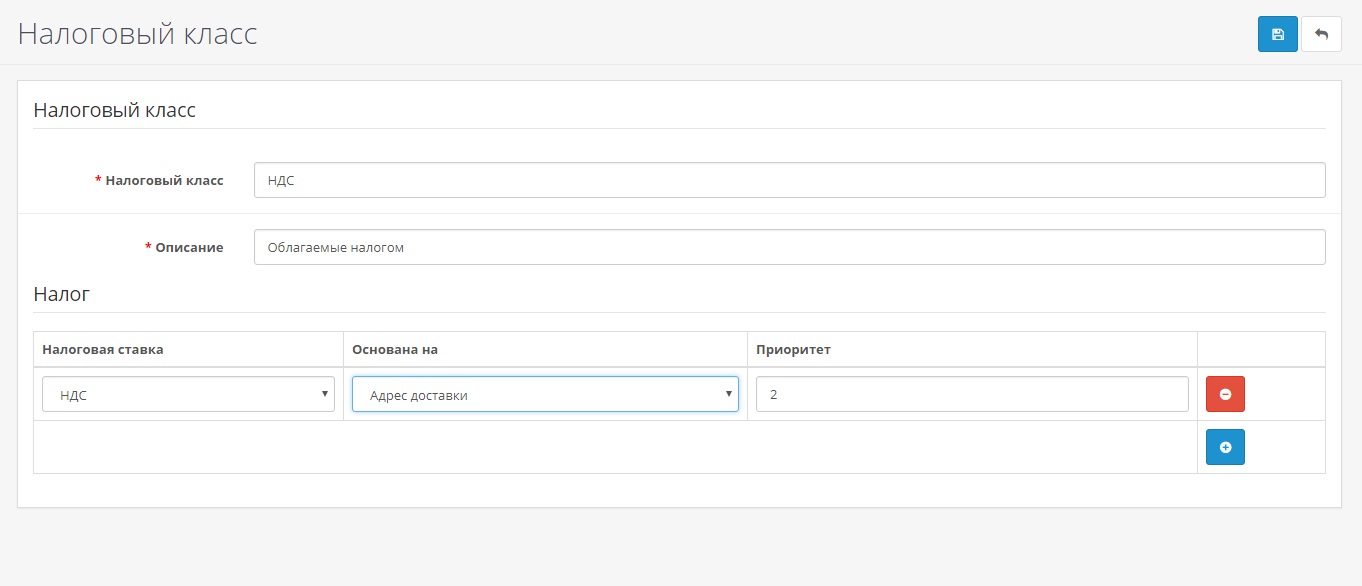This screenshot has width=1362, height=586.
Task: Select the Приоритет input containing 2
Action: (971, 395)
